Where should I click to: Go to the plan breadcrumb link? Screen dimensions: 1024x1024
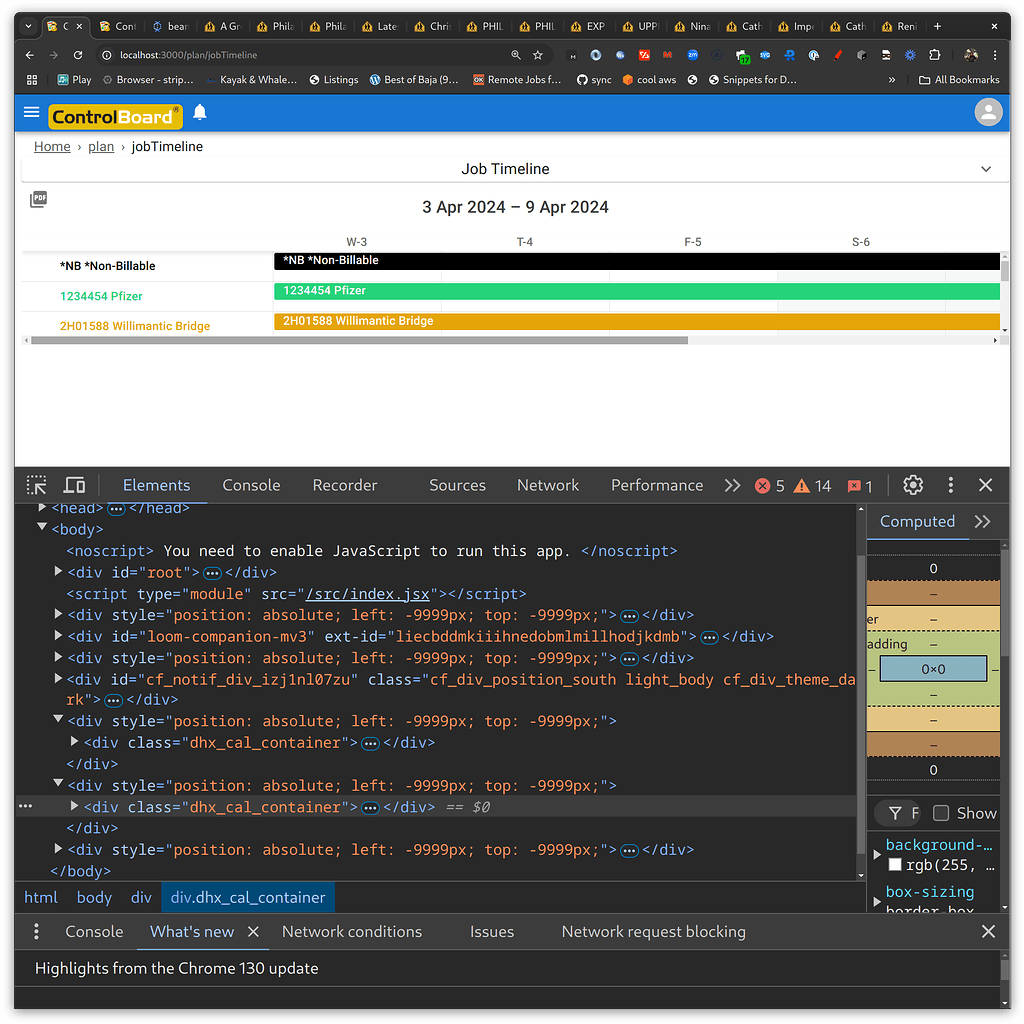[101, 146]
